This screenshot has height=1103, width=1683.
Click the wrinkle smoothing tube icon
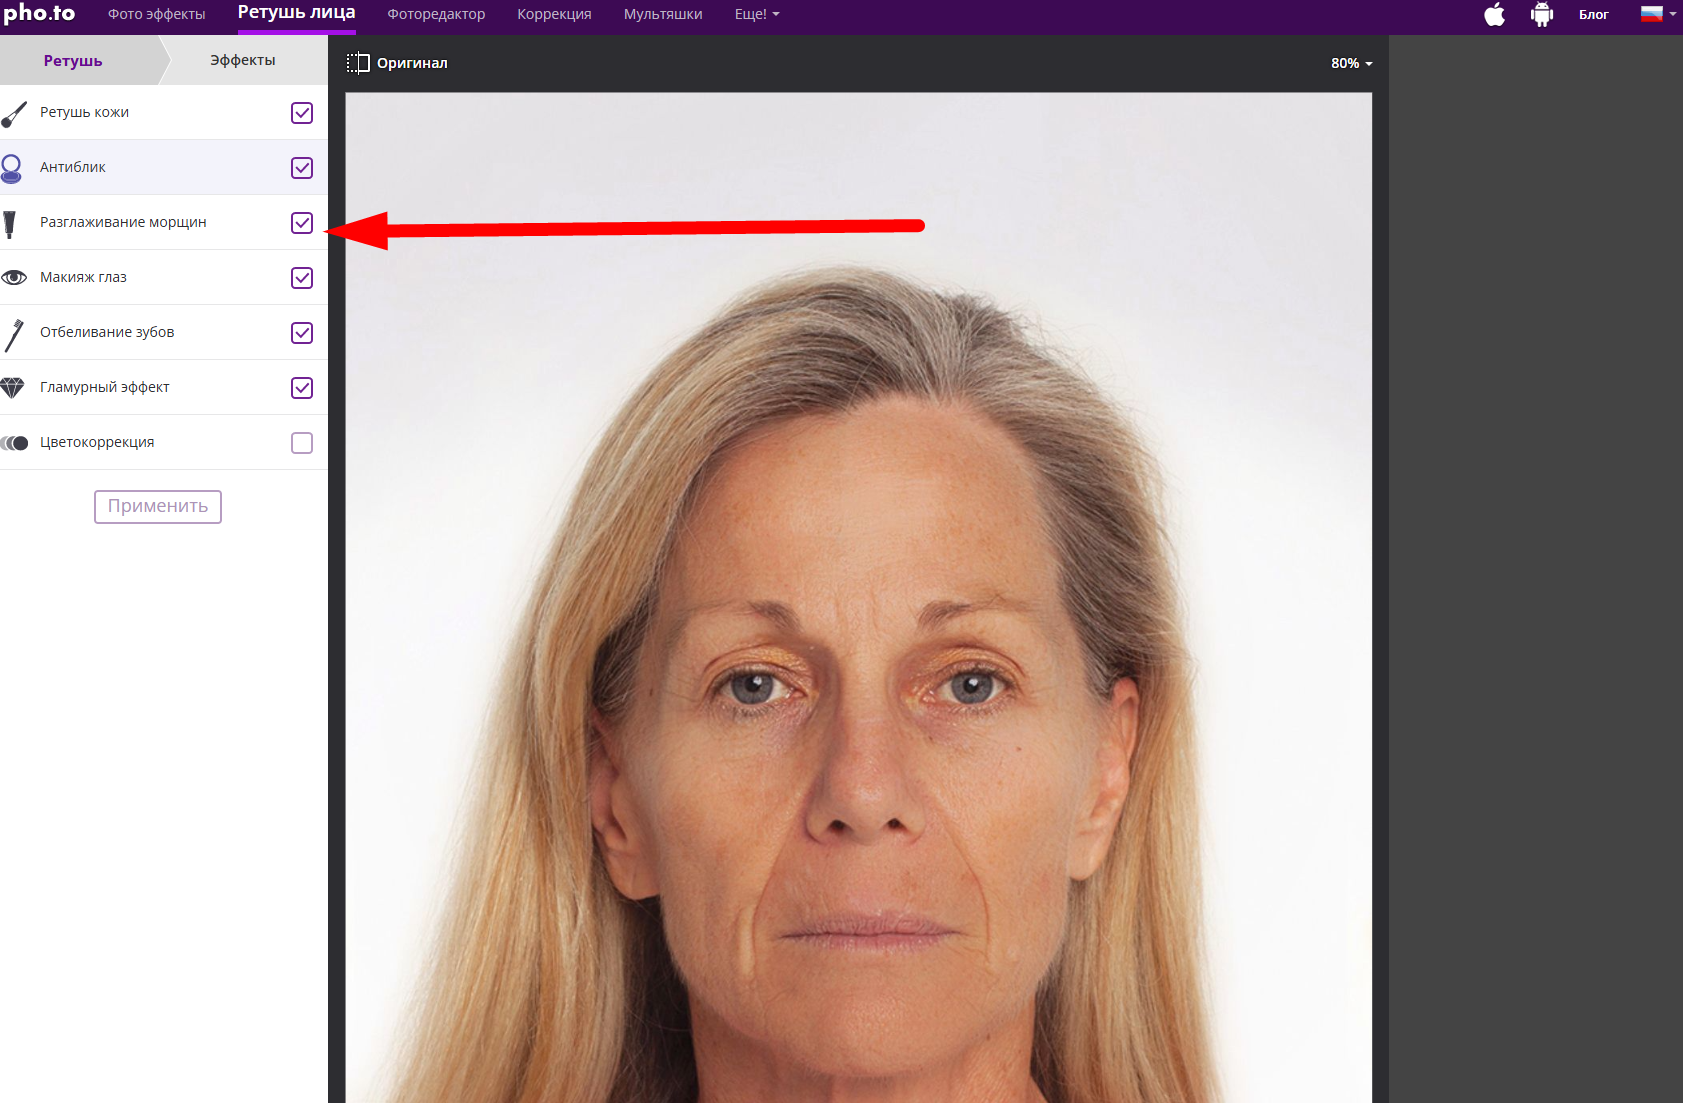click(10, 223)
